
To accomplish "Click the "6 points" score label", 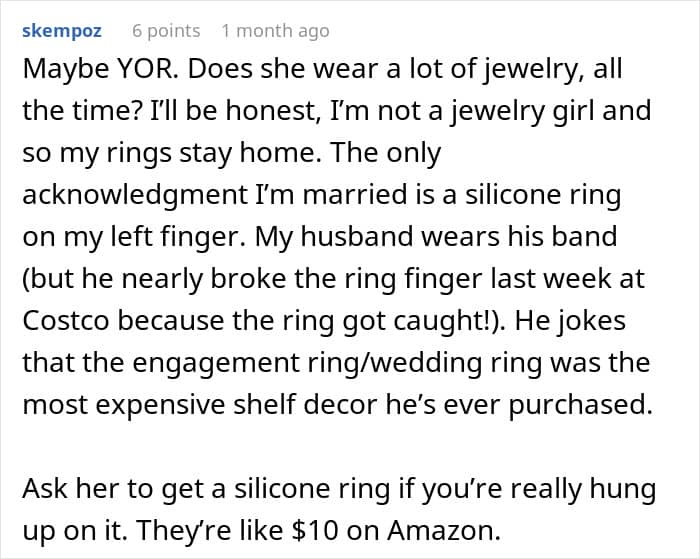I will pos(166,31).
